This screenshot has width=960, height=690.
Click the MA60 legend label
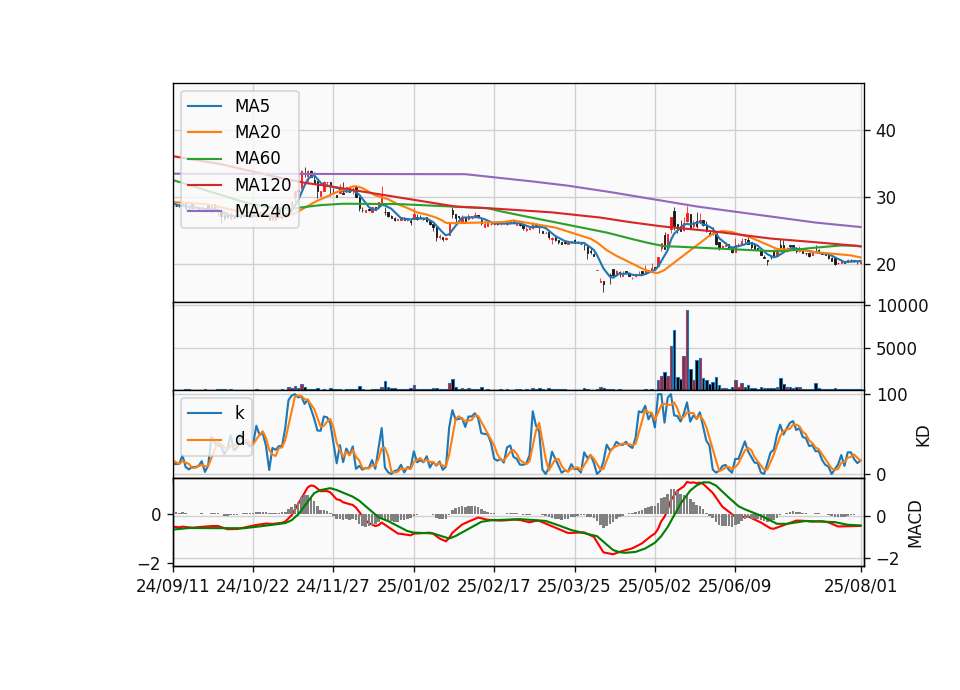pos(257,158)
